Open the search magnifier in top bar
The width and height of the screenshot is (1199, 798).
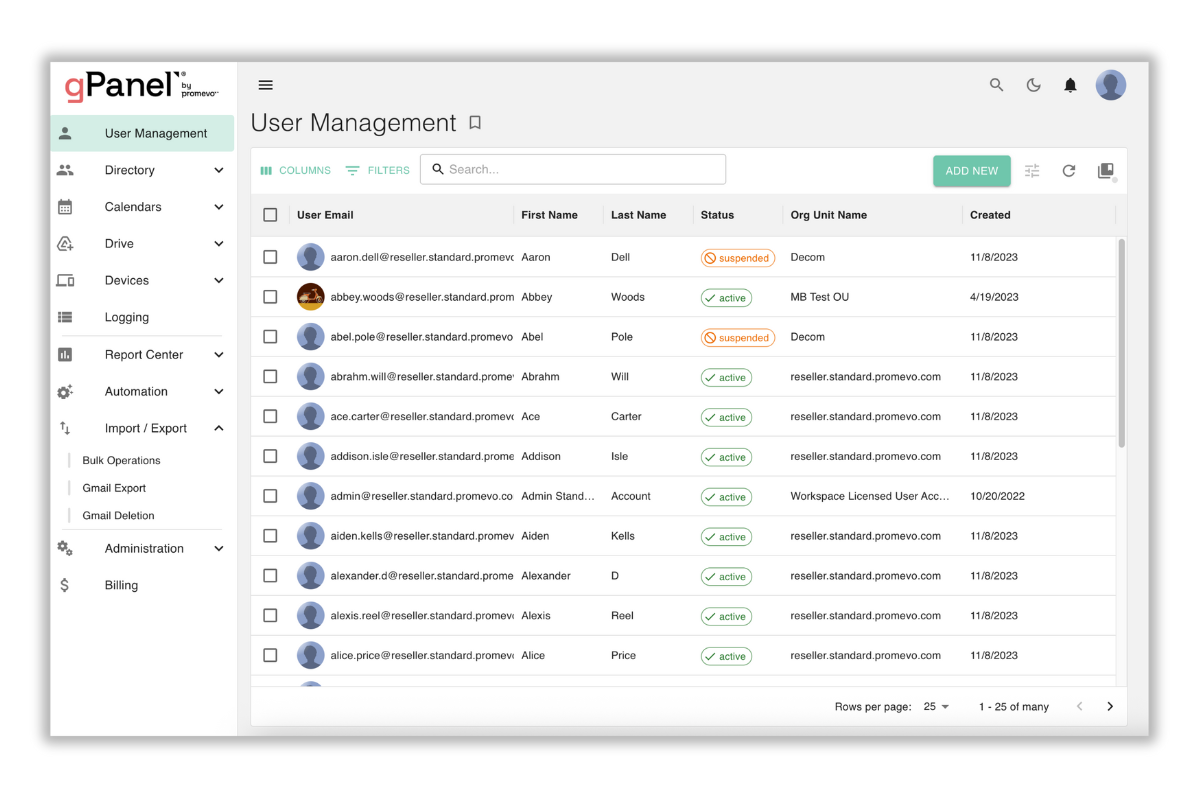(x=996, y=85)
